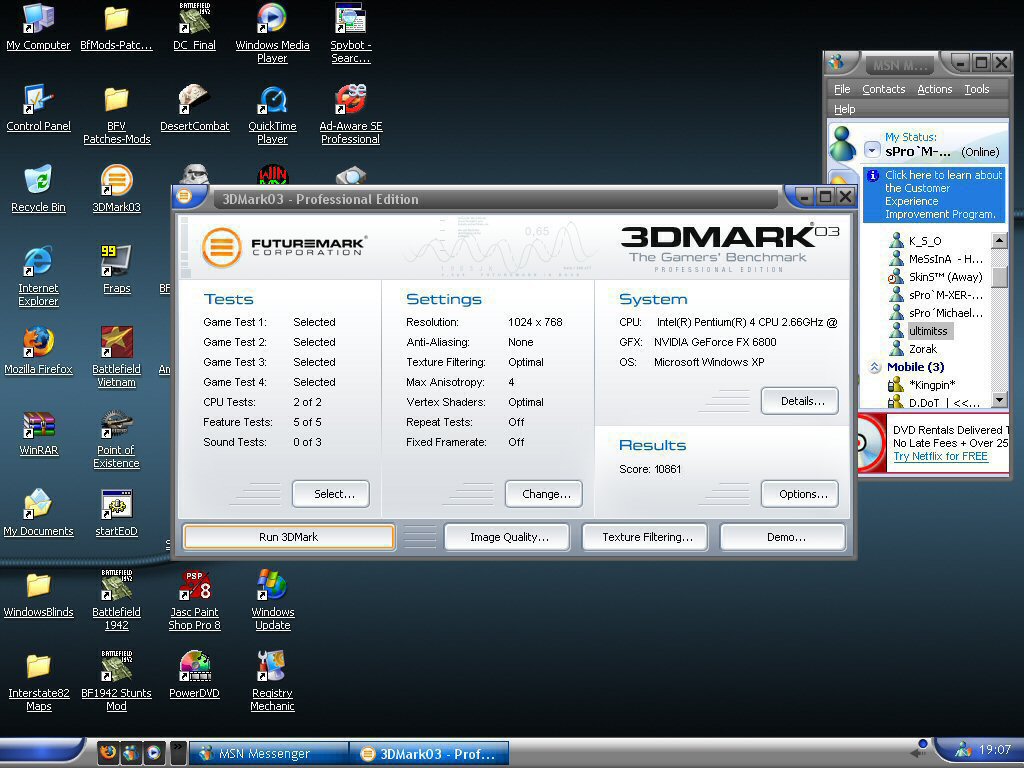The image size is (1024, 768).
Task: Click the 3DMark03 - Prof... taskbar button
Action: point(428,754)
